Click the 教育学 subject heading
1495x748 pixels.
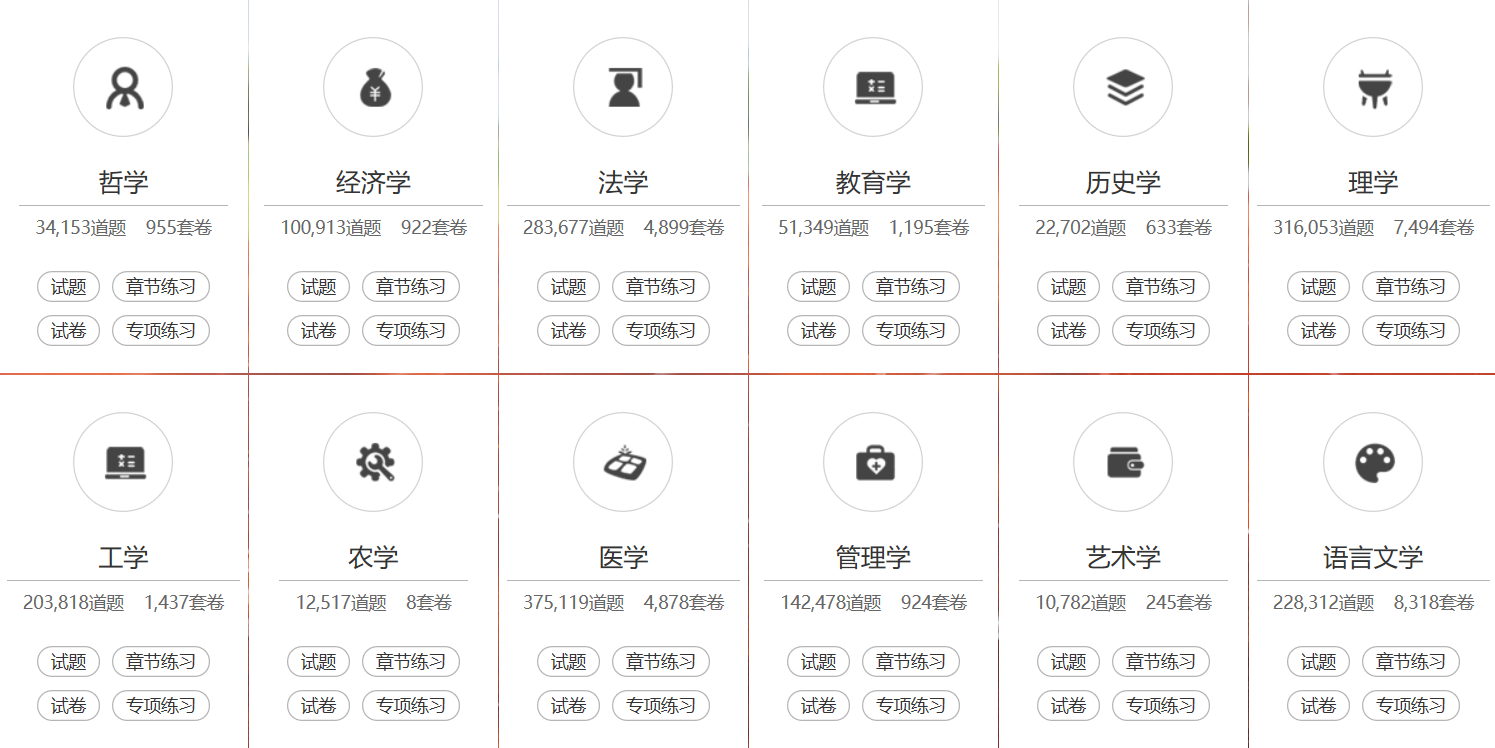873,183
